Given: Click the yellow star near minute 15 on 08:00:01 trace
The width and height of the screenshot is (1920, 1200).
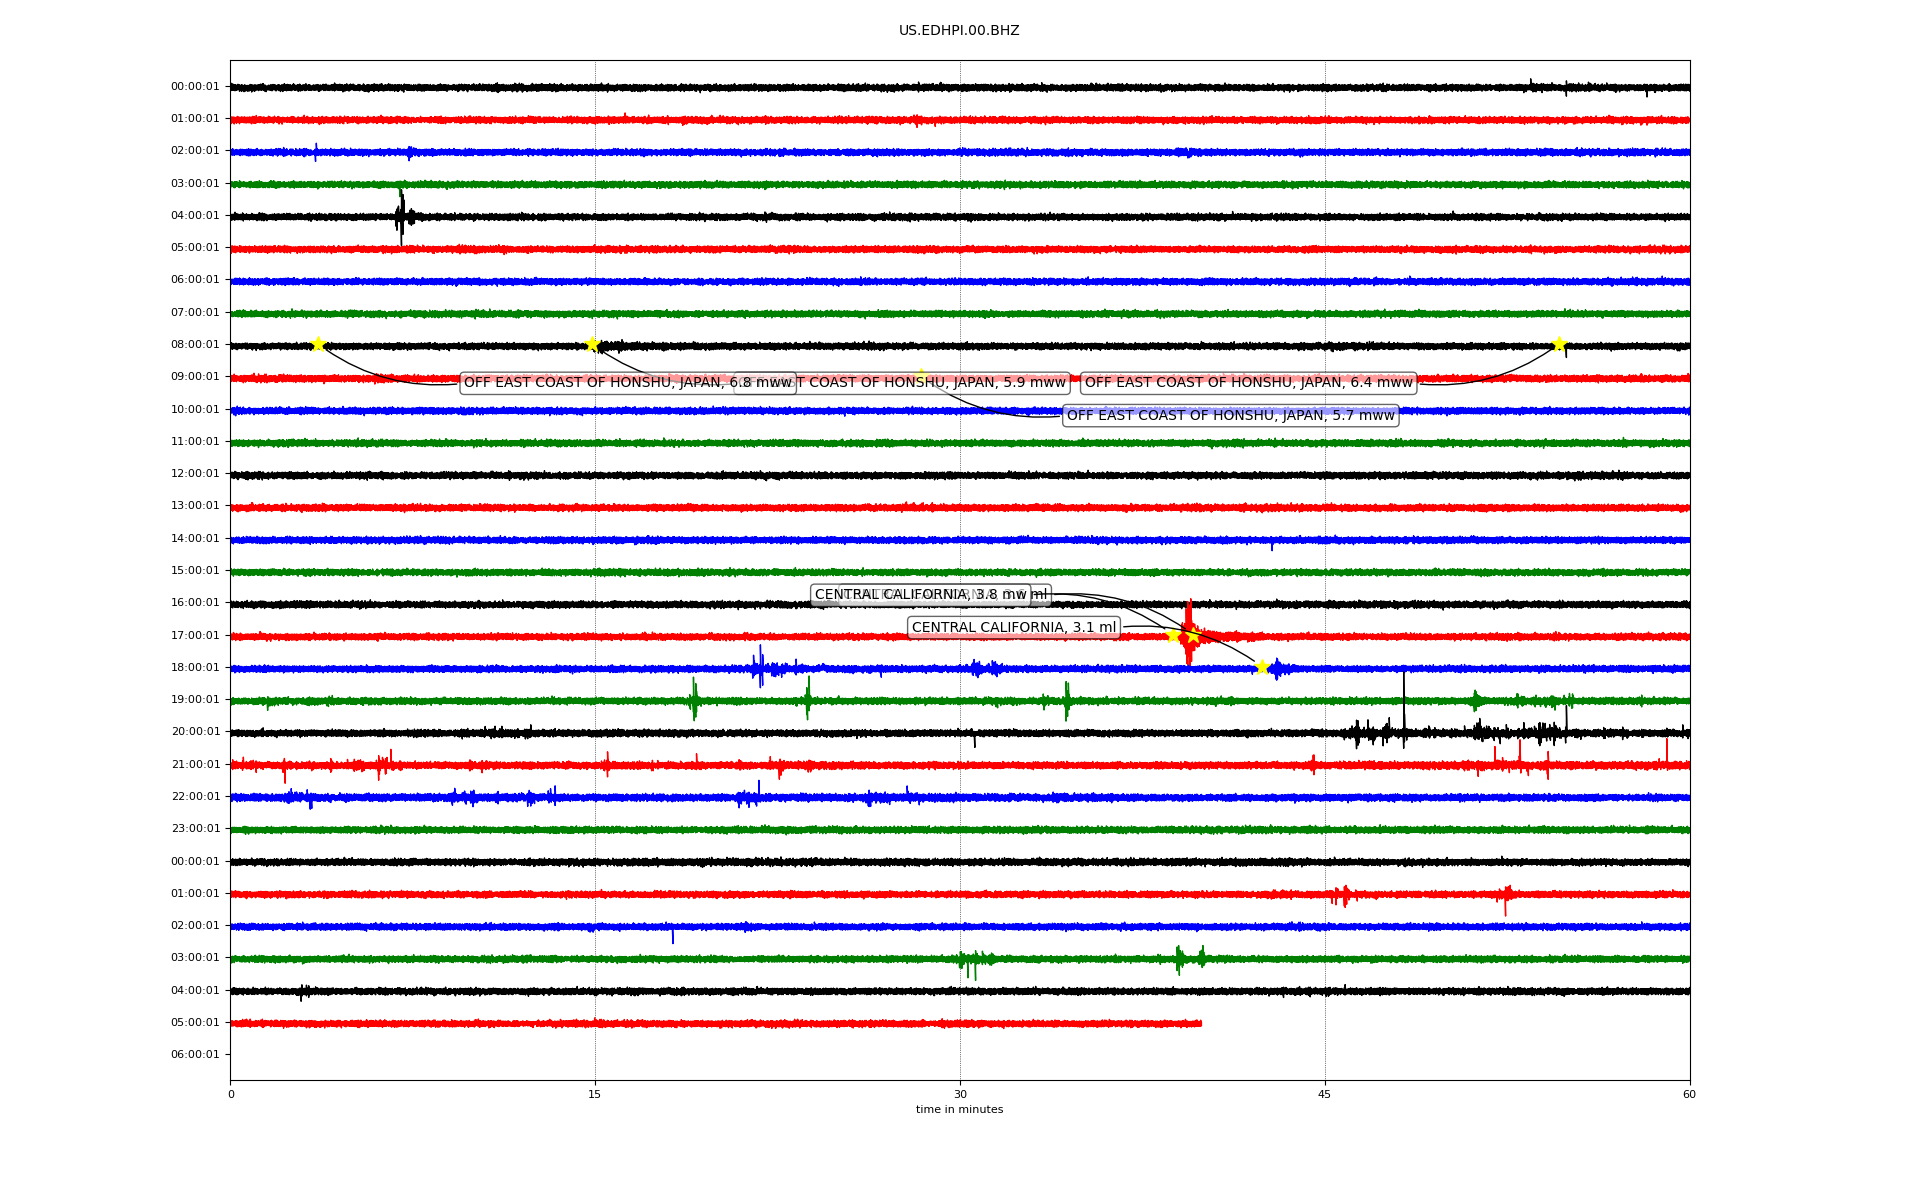Looking at the screenshot, I should click(592, 344).
